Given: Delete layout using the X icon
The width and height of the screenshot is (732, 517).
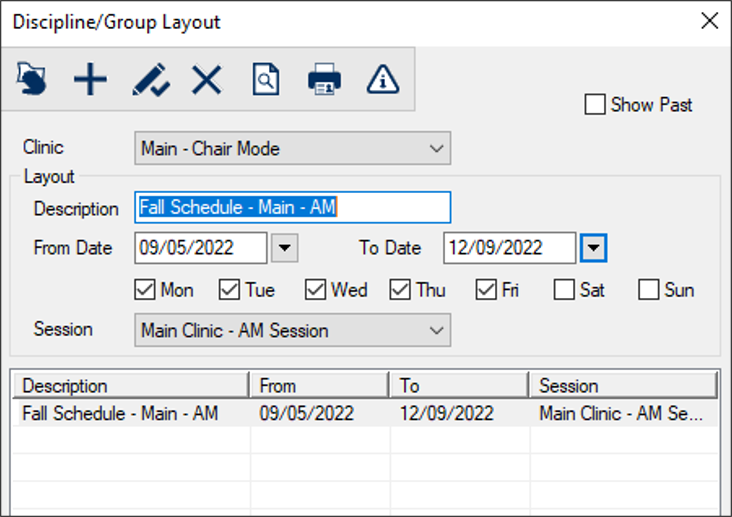Looking at the screenshot, I should pyautogui.click(x=206, y=79).
